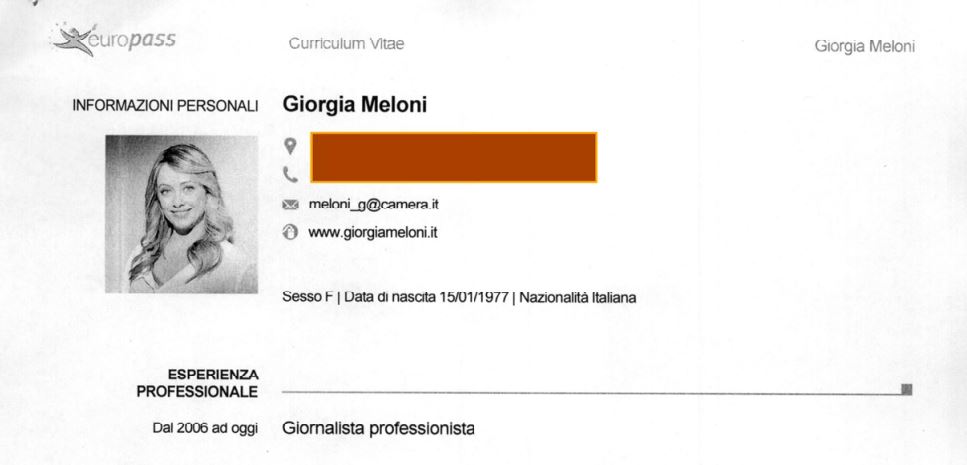Click the gray square section marker

click(907, 389)
